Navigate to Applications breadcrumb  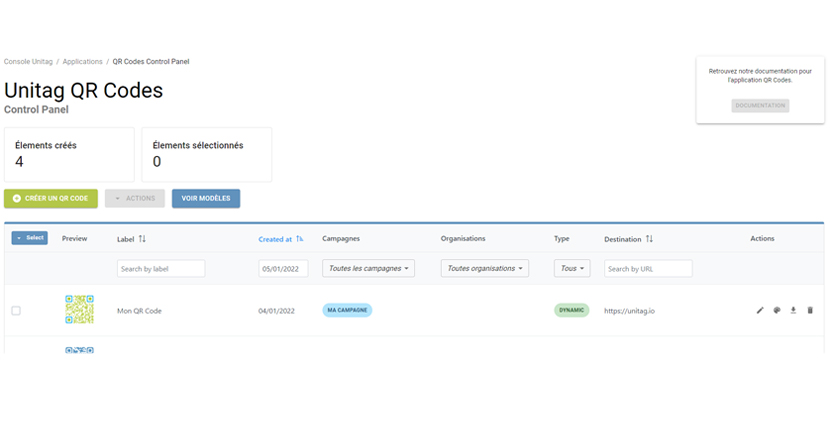pyautogui.click(x=82, y=62)
